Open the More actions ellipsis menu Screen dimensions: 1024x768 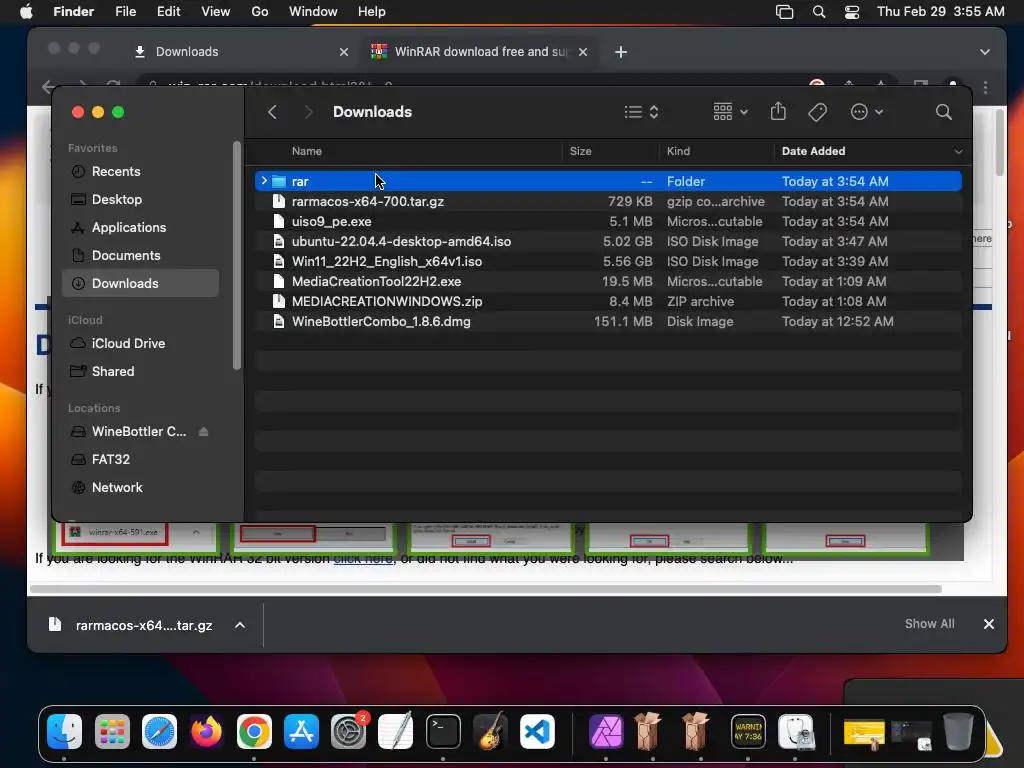tap(867, 112)
